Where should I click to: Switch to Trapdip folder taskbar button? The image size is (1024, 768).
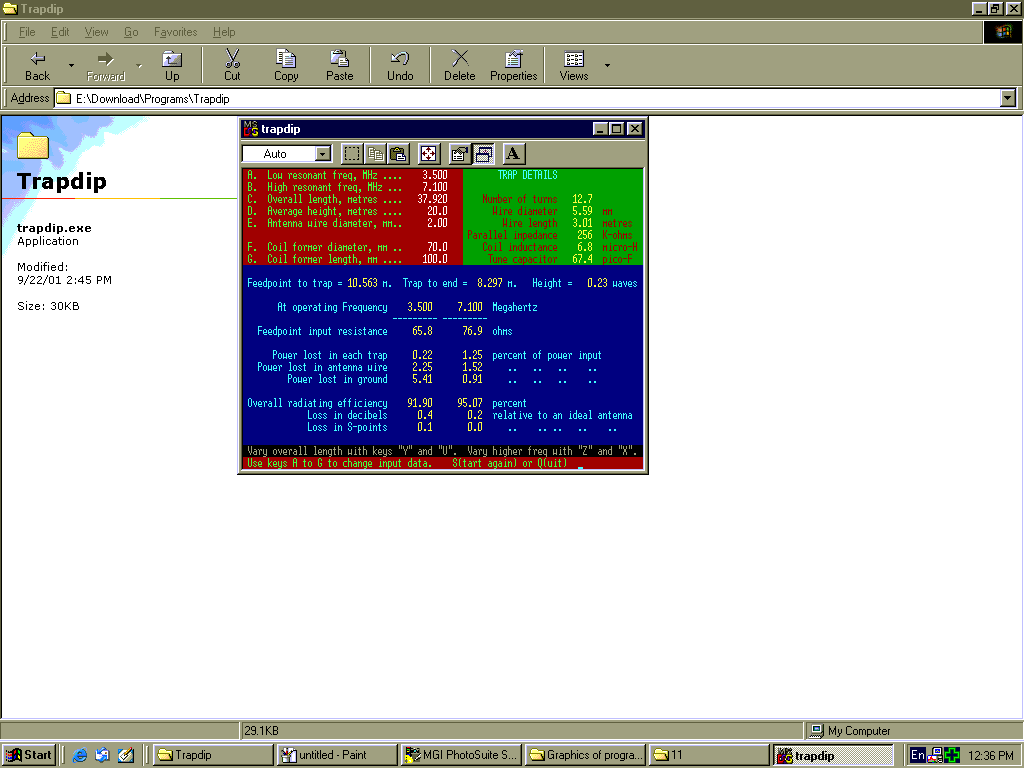click(213, 755)
